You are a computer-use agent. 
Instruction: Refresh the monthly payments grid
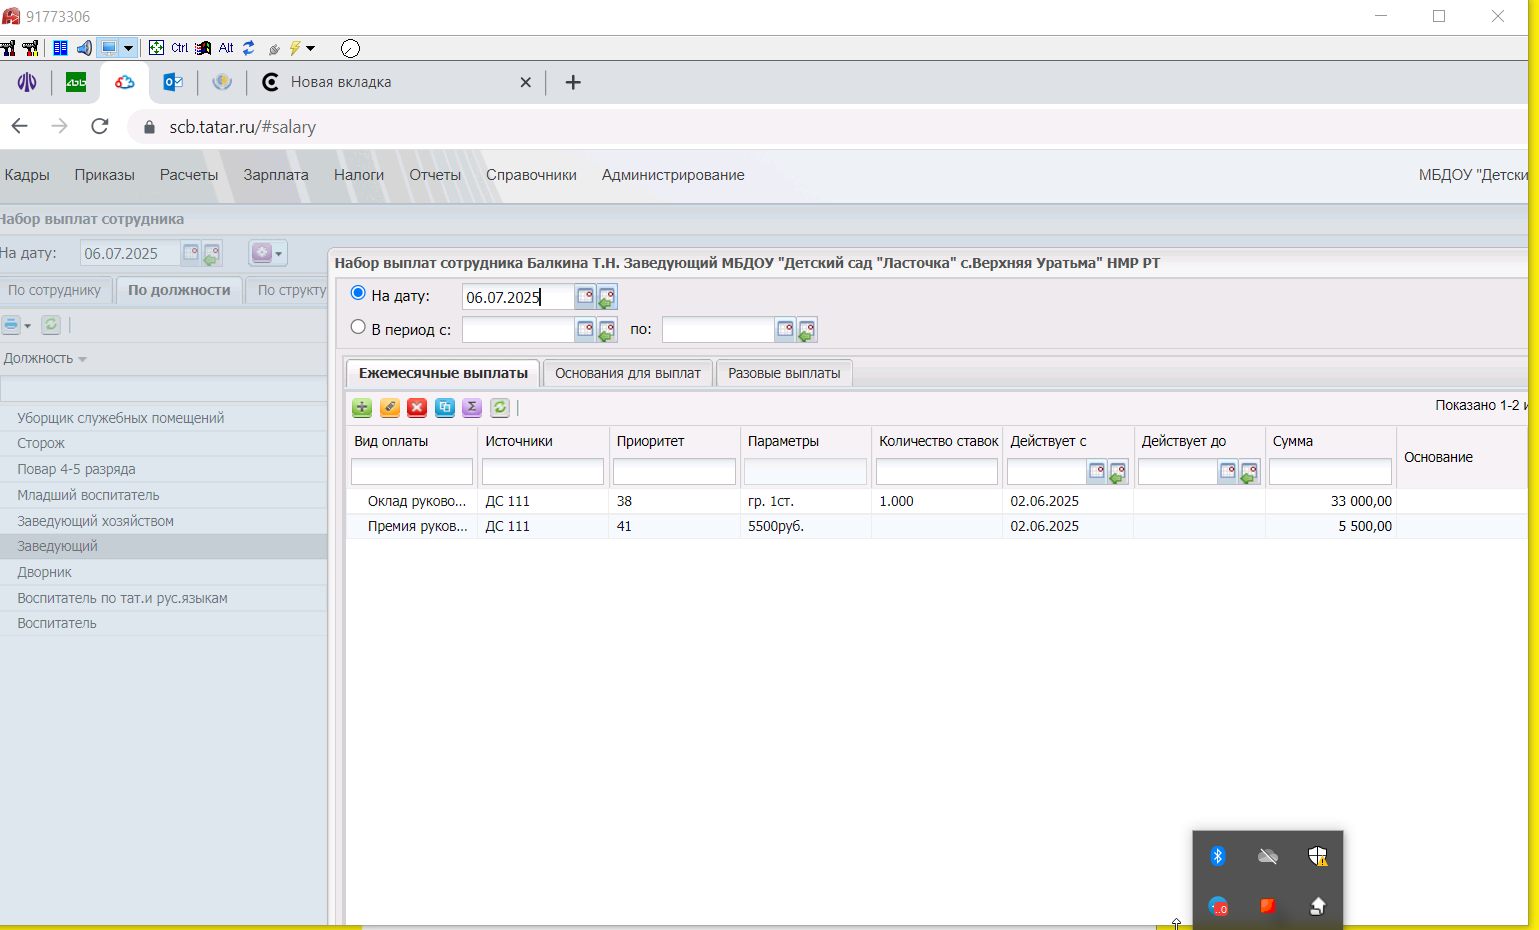(500, 407)
